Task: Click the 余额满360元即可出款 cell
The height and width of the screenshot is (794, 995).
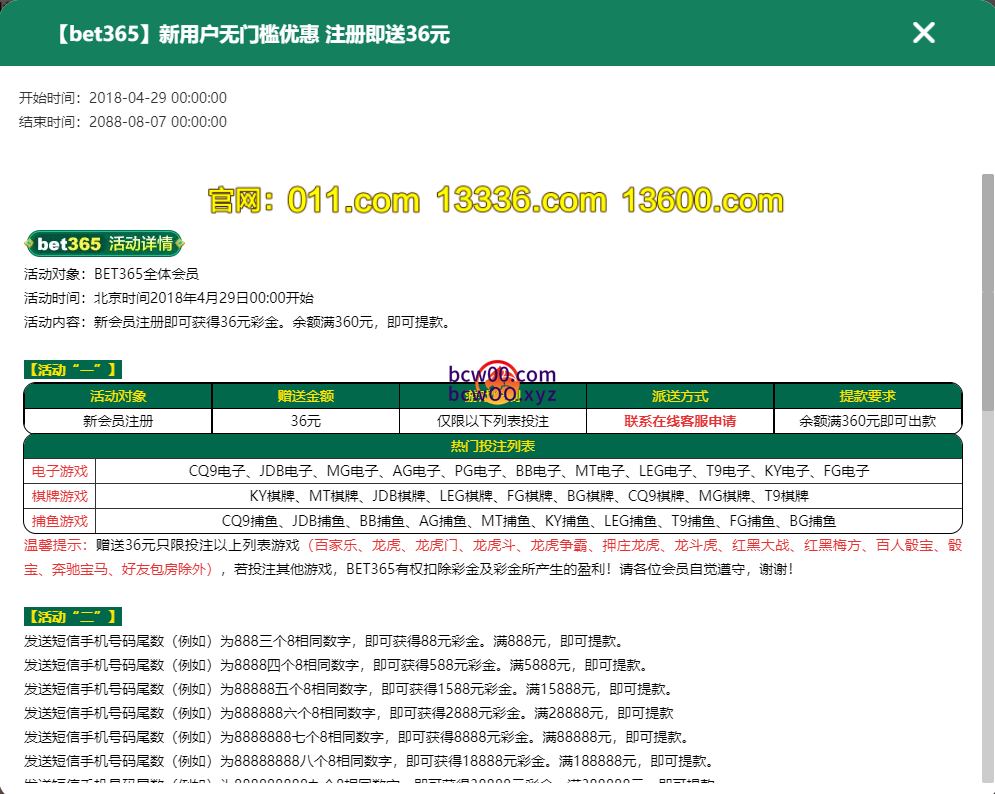Action: pos(867,421)
